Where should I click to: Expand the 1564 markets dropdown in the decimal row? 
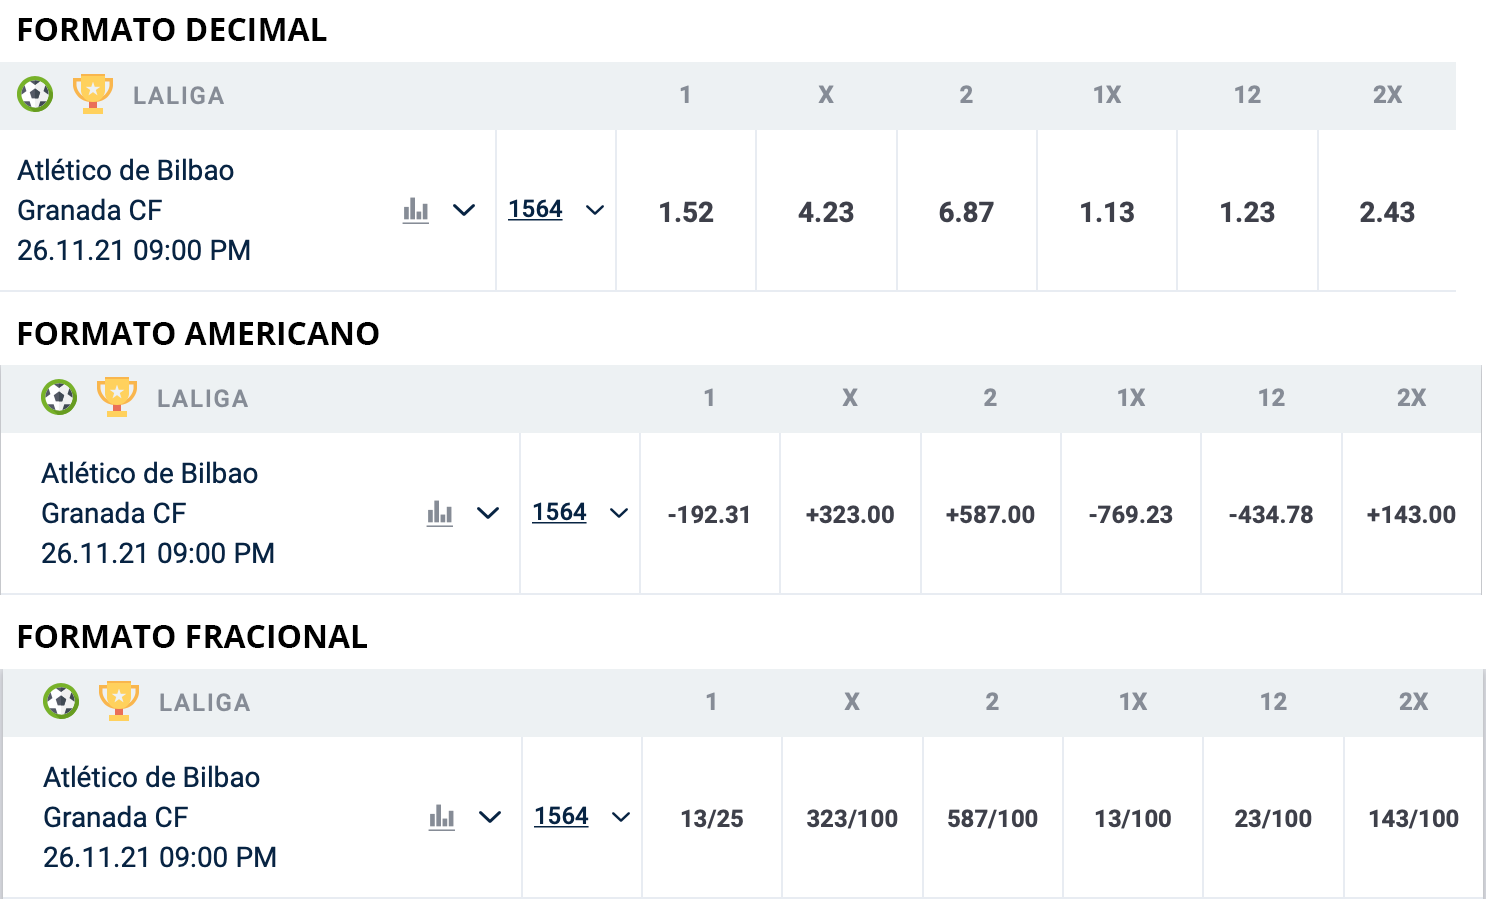pos(595,210)
